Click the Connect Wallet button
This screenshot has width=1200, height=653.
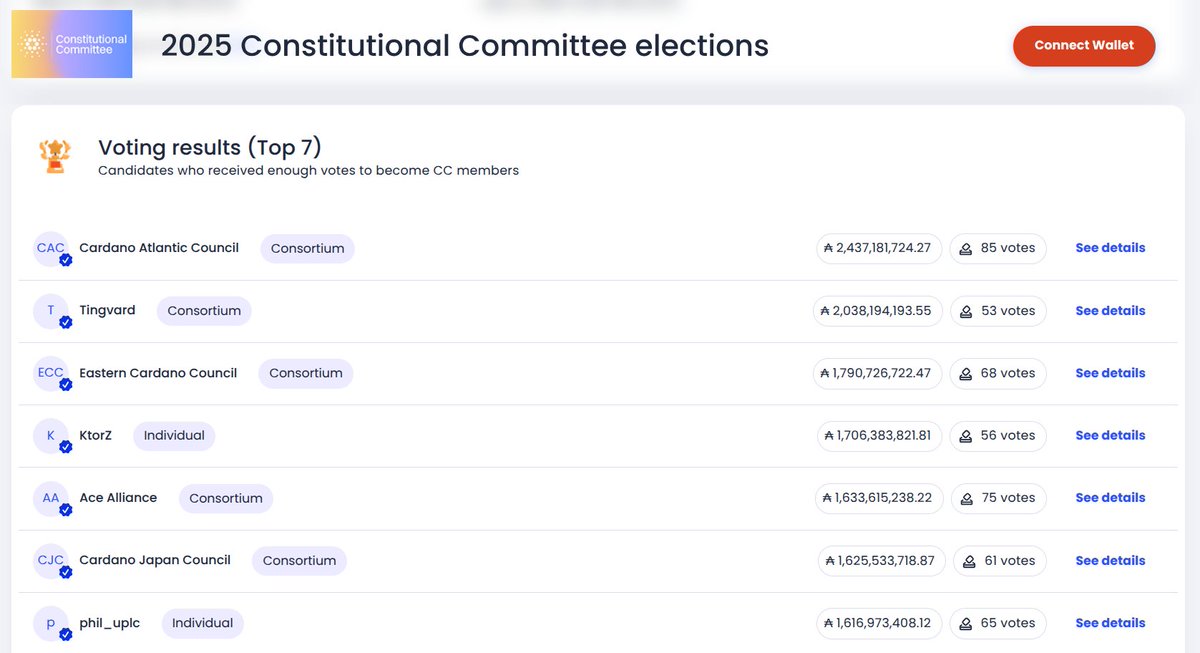[x=1084, y=46]
